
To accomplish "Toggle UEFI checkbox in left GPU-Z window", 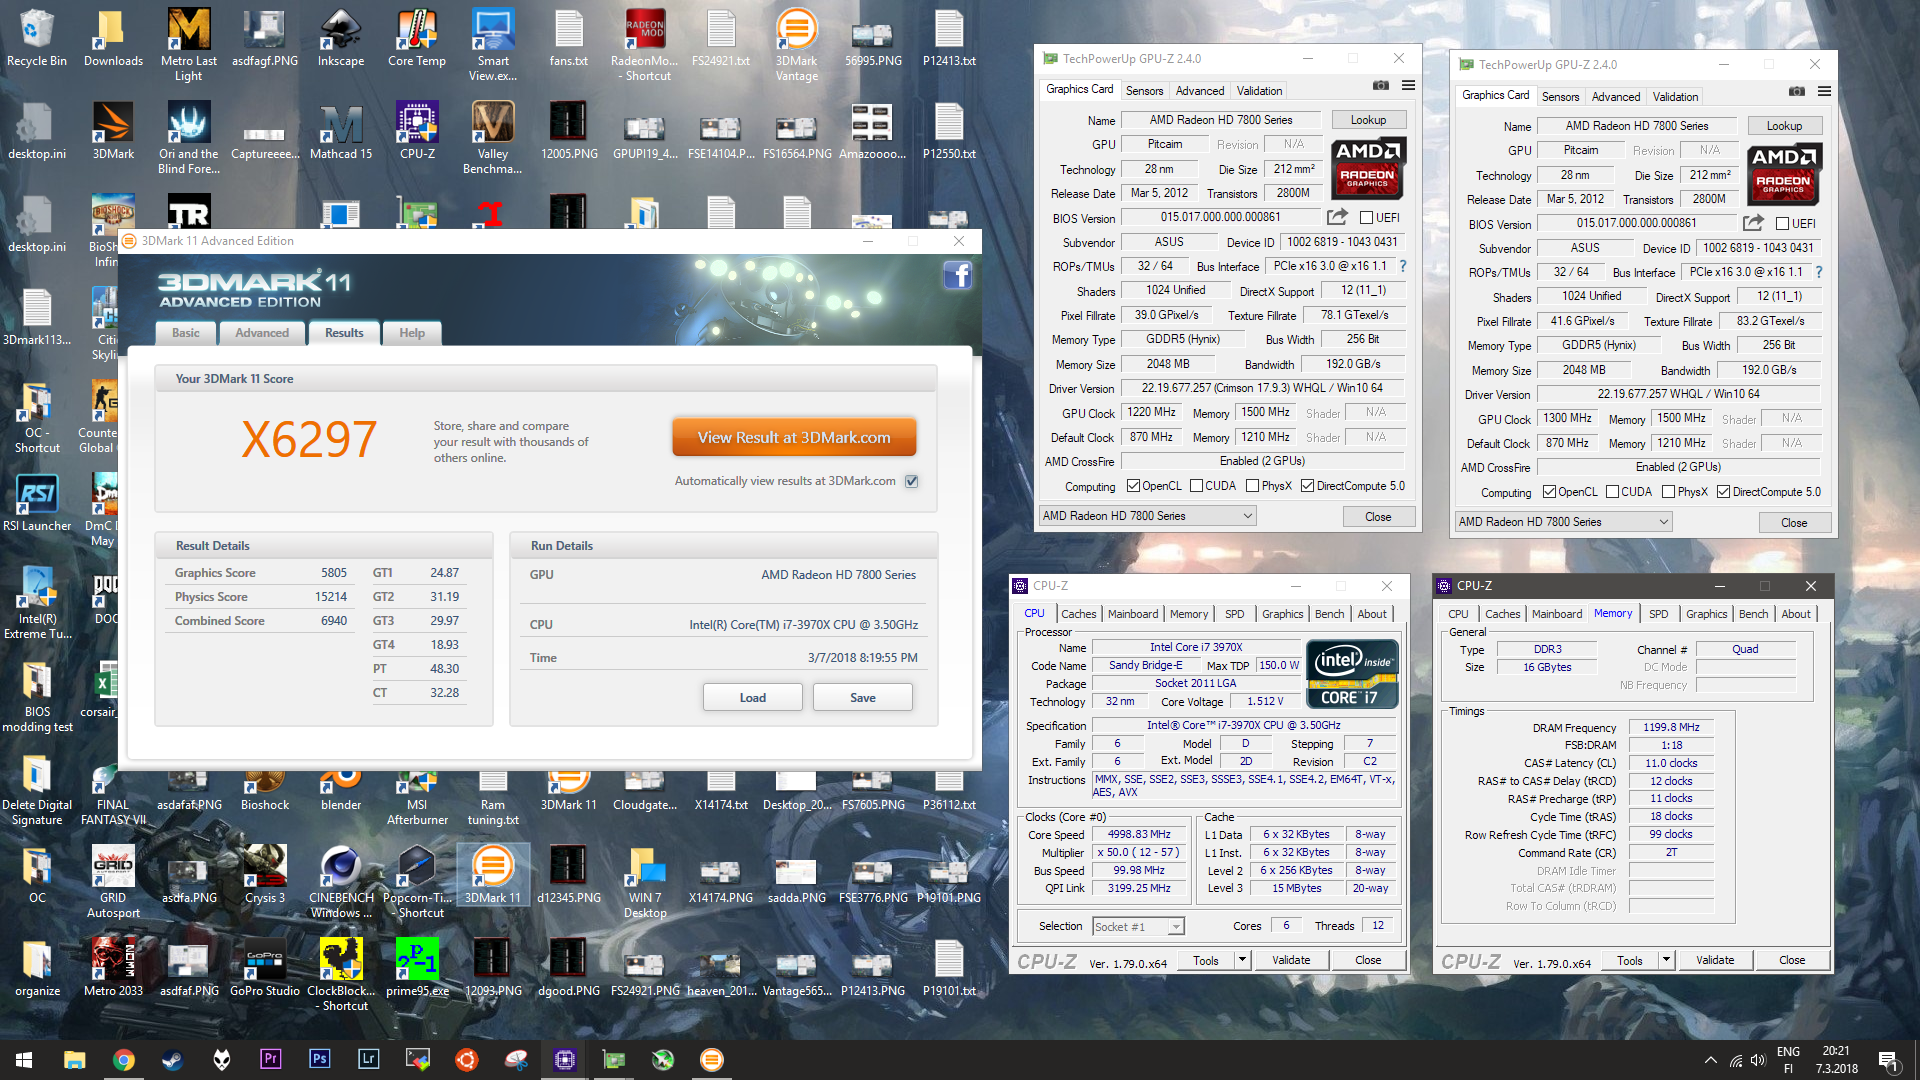I will pyautogui.click(x=1366, y=218).
